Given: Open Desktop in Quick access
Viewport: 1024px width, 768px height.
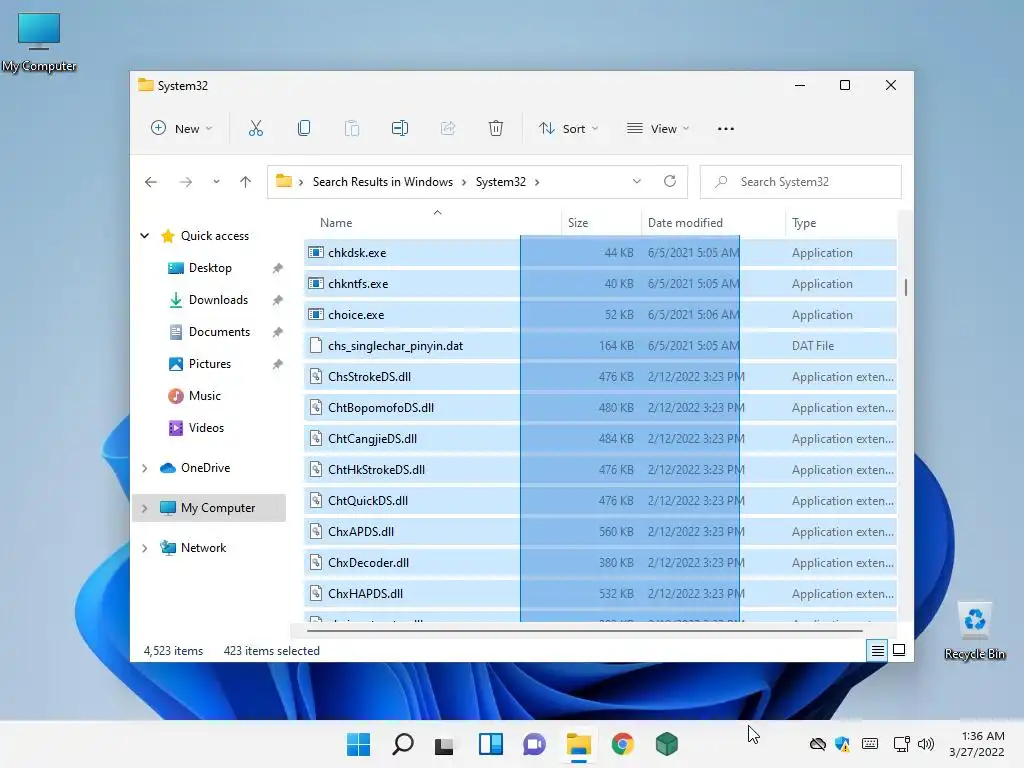Looking at the screenshot, I should pos(209,268).
